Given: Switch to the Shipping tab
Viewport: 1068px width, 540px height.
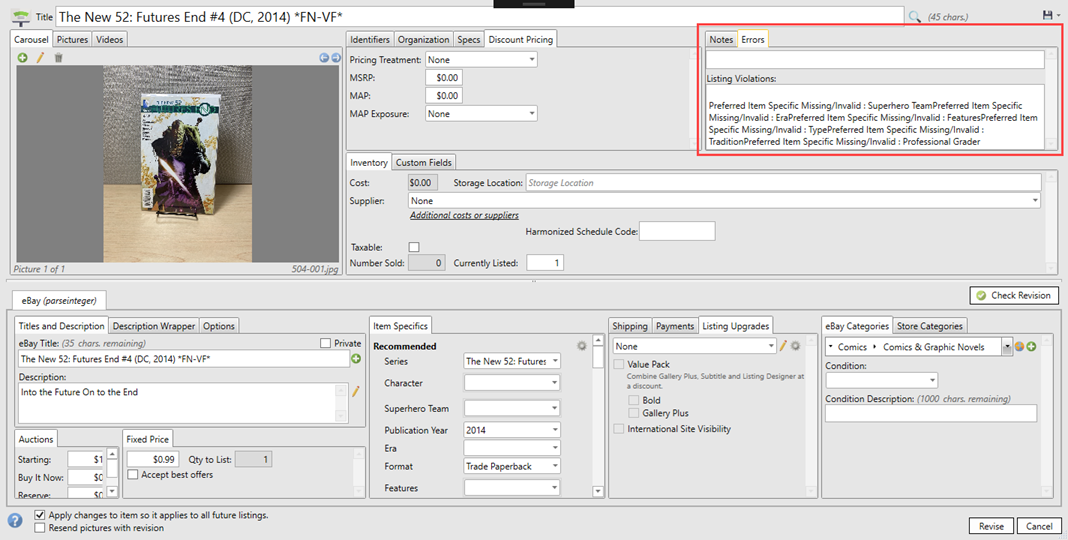Looking at the screenshot, I should pos(629,326).
